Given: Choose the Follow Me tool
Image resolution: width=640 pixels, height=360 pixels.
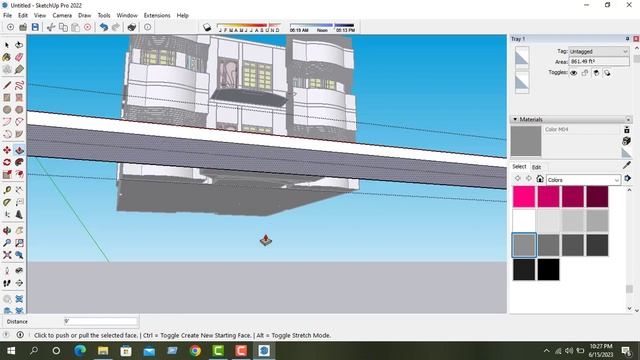Looking at the screenshot, I should tap(19, 162).
